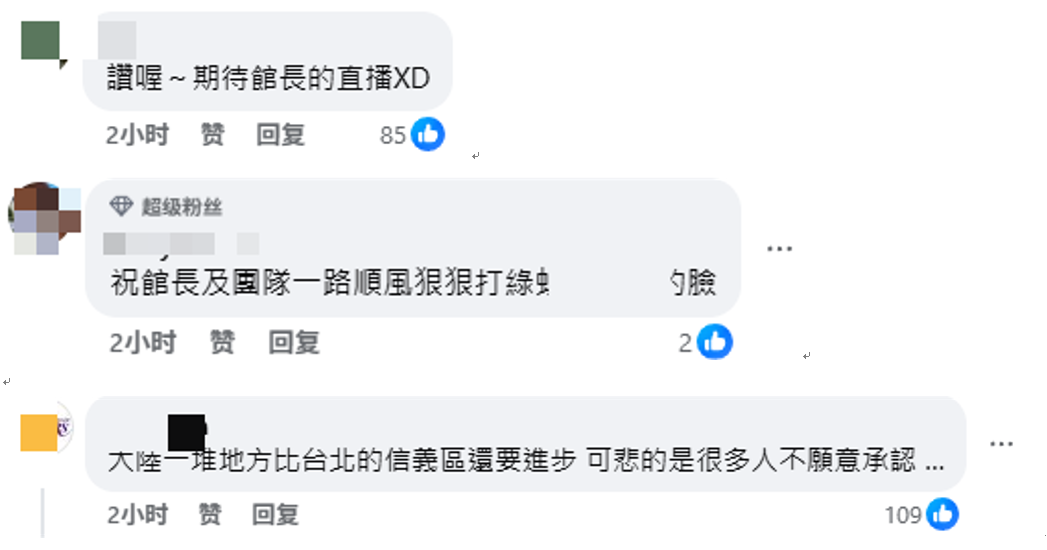
Task: Click the diamond super fan badge icon
Action: 121,206
